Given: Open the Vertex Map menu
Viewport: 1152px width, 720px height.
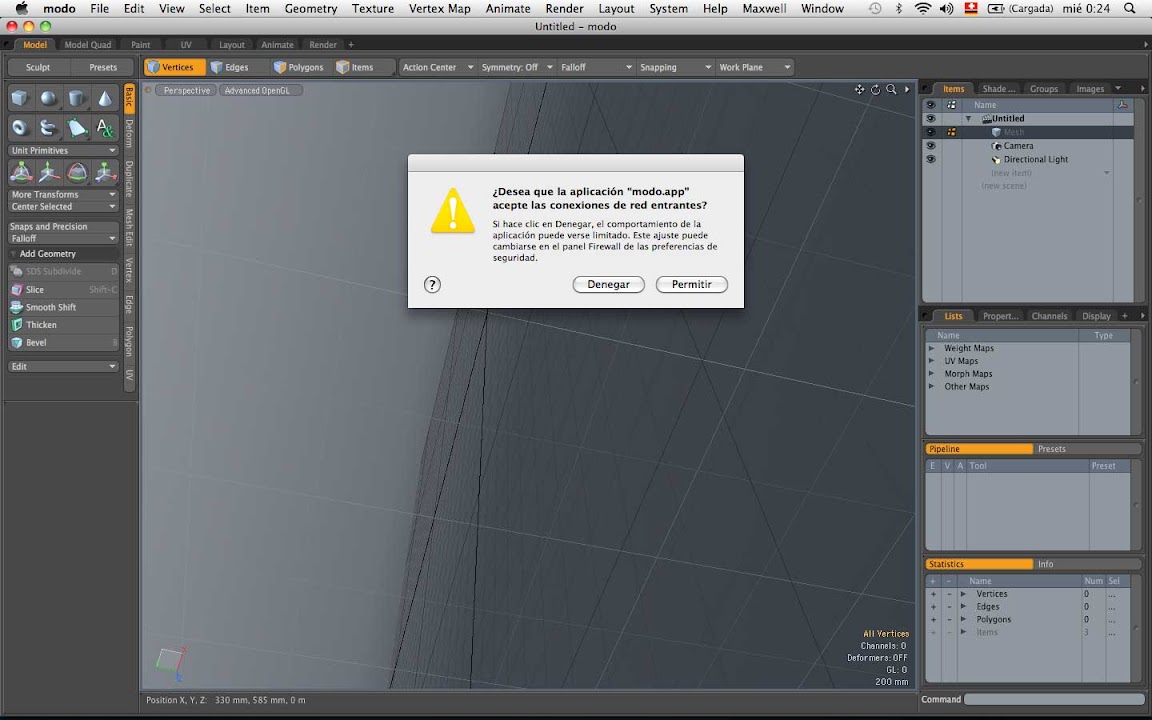Looking at the screenshot, I should pyautogui.click(x=439, y=9).
